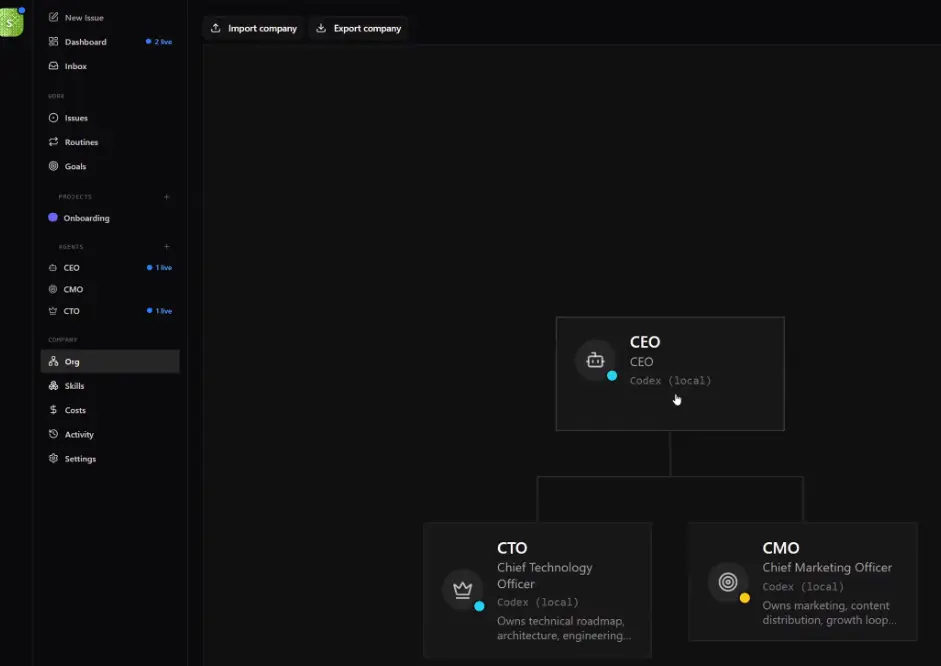Select the CMO agent in sidebar

[73, 290]
